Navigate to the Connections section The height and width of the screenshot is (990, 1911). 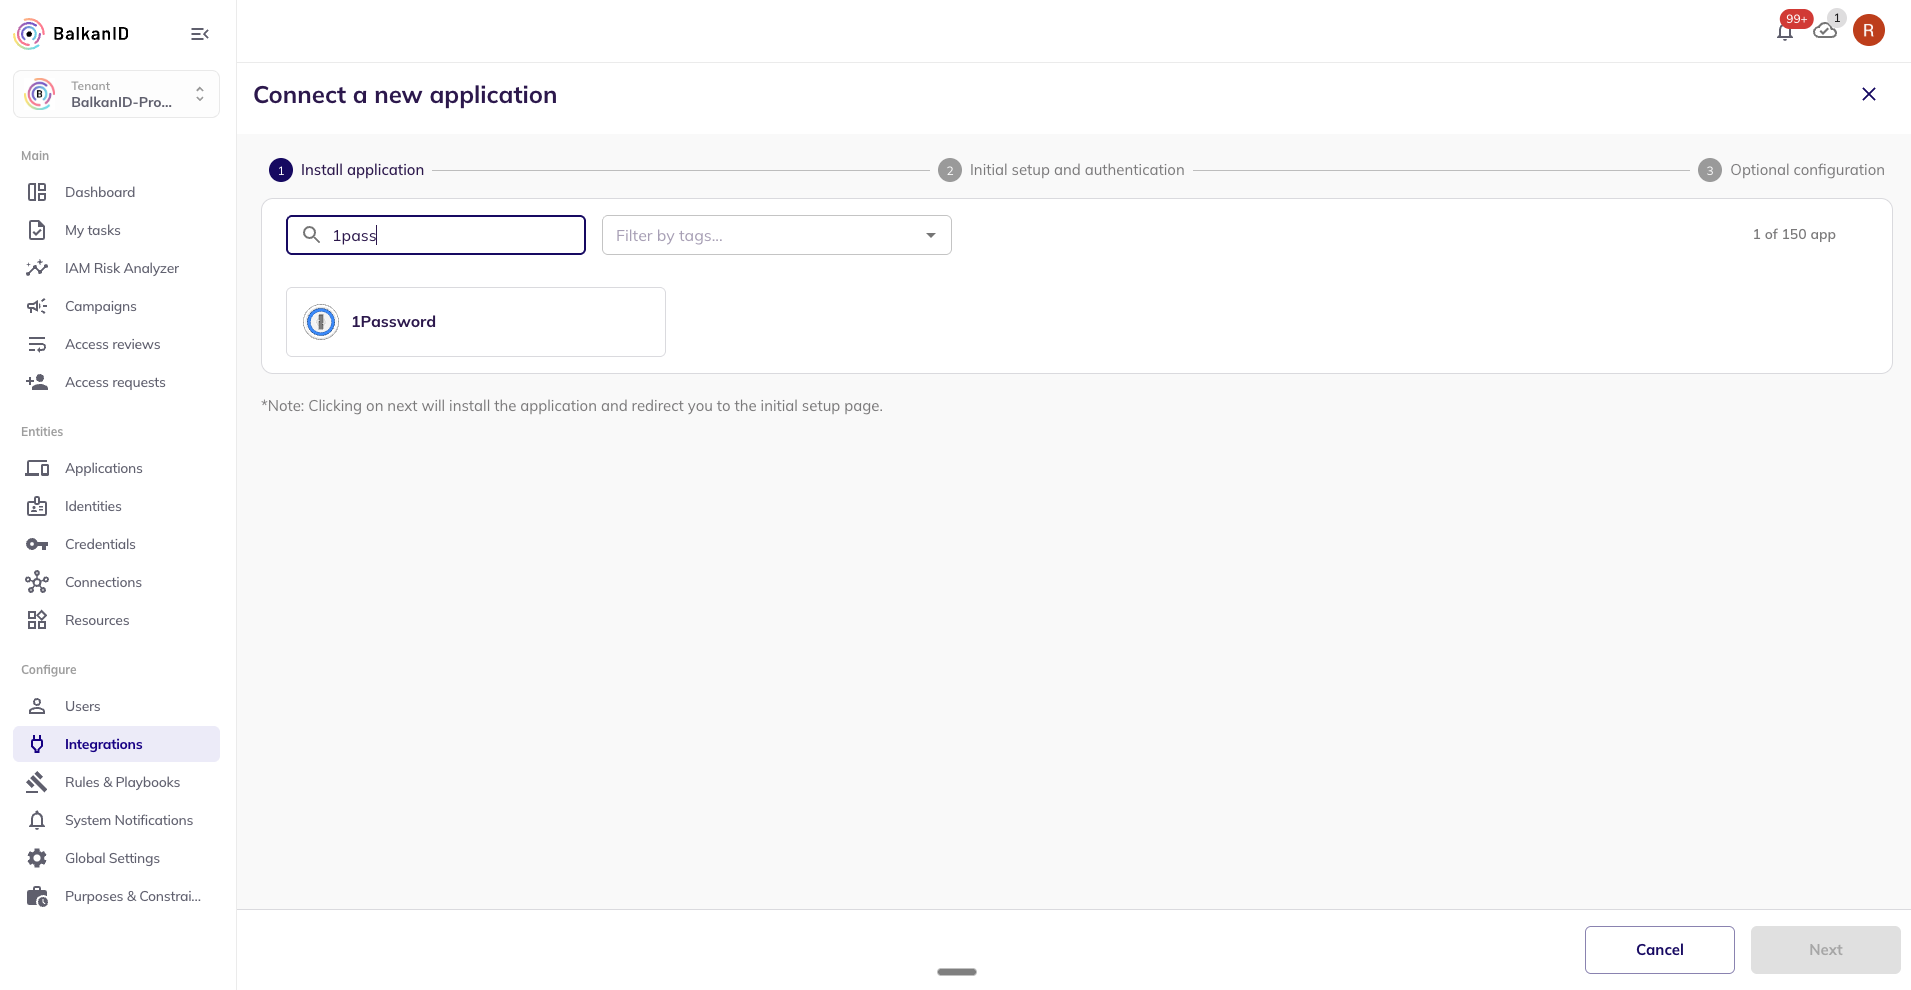(103, 582)
